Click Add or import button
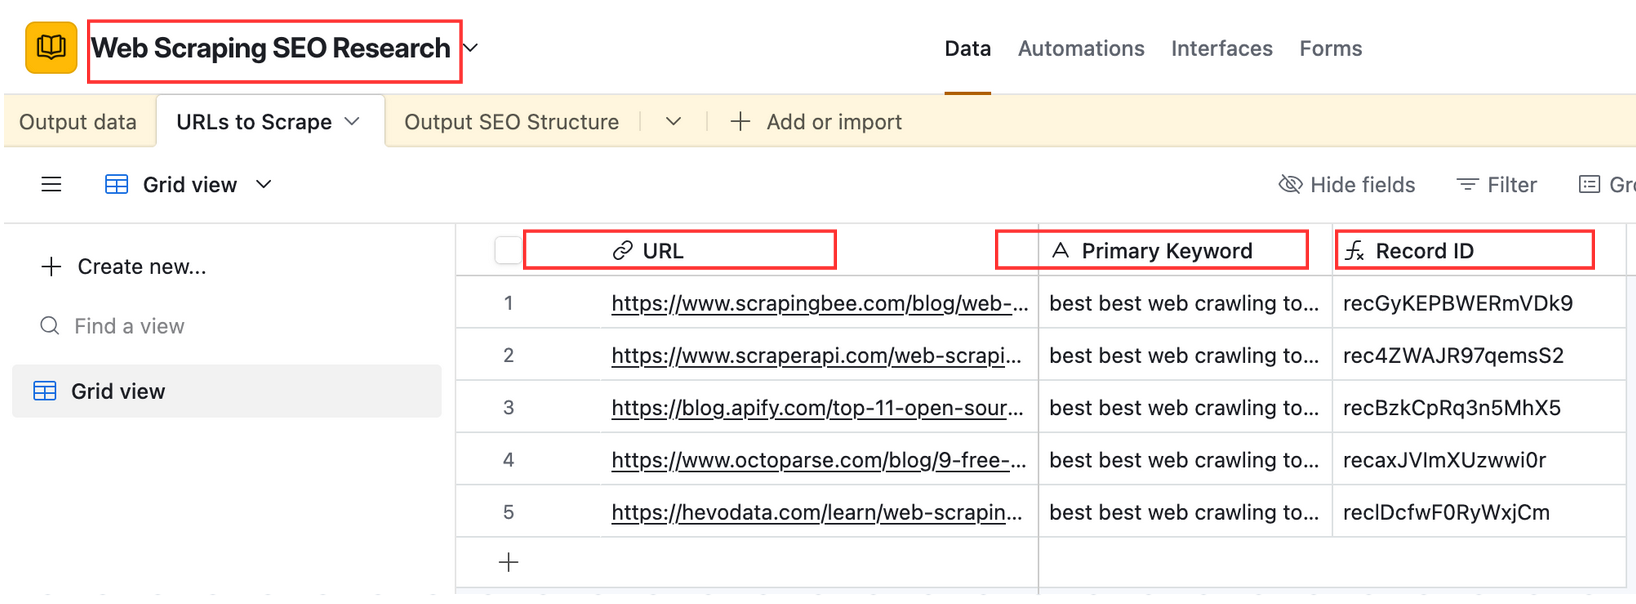1636x604 pixels. (816, 122)
